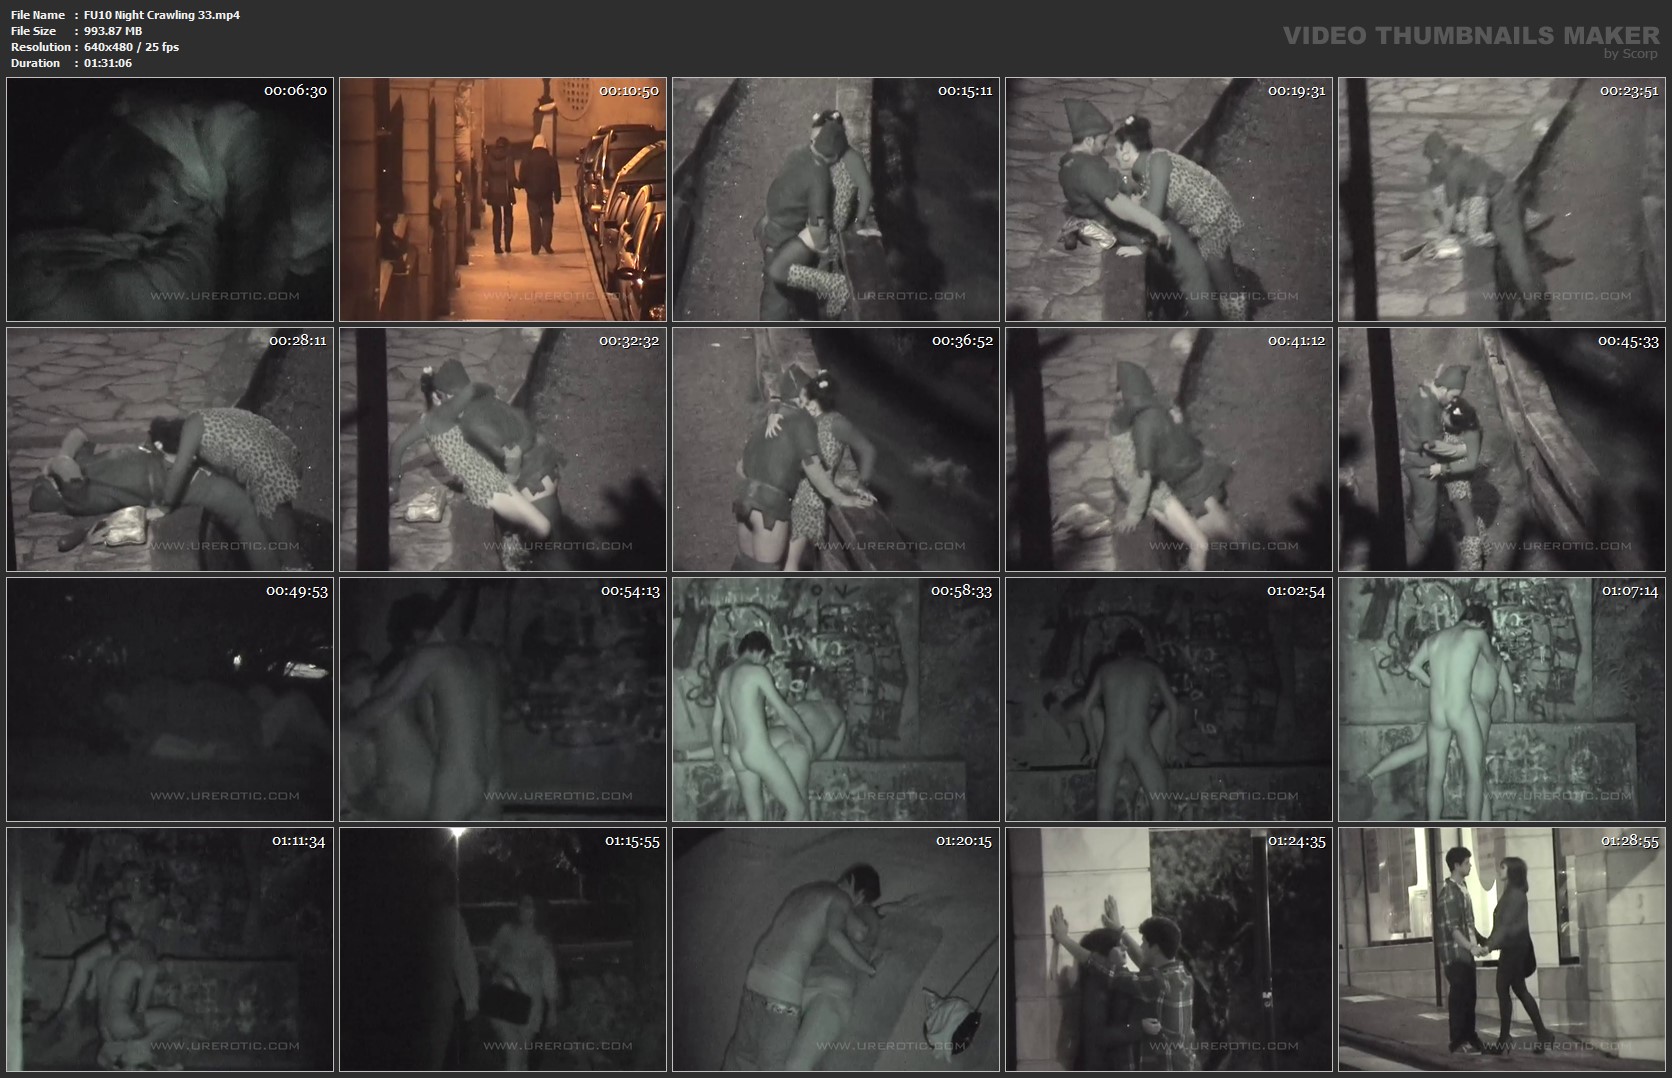This screenshot has width=1672, height=1078.
Task: Click the file name FU10 Night Crawling 33.mp4
Action: coord(162,15)
